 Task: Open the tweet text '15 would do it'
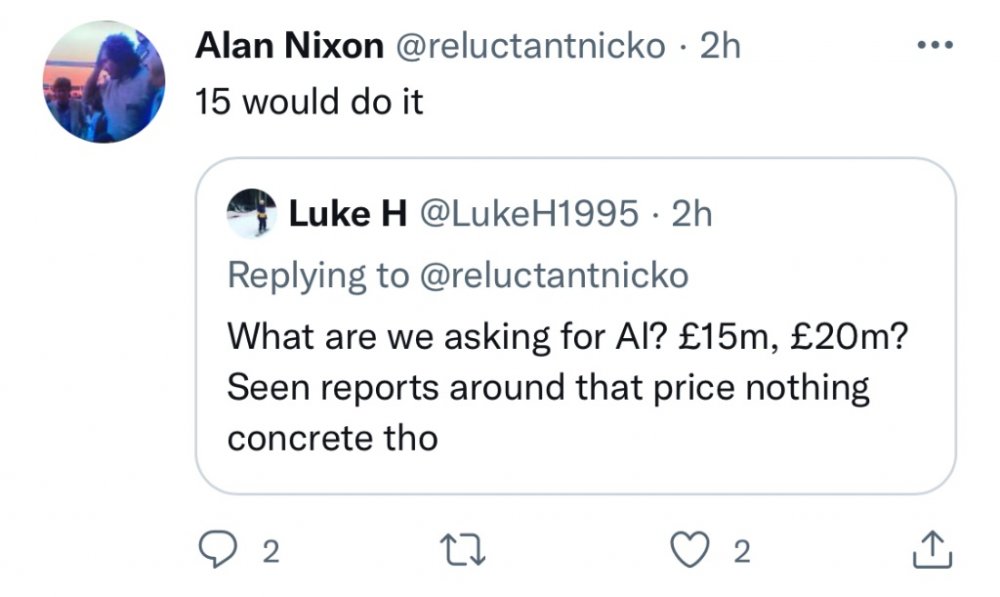tap(310, 103)
